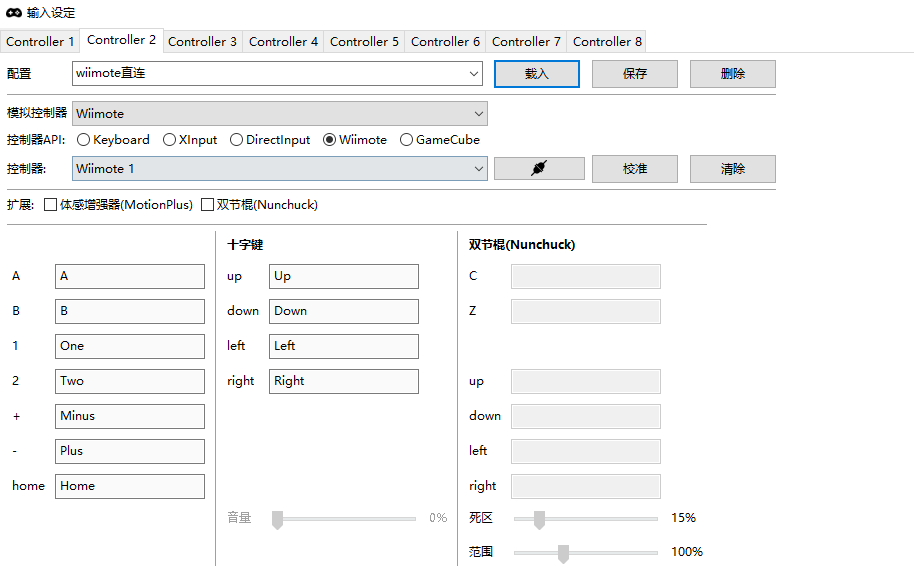The height and width of the screenshot is (576, 914).
Task: Click the D-pad up mapping field
Action: pos(344,276)
